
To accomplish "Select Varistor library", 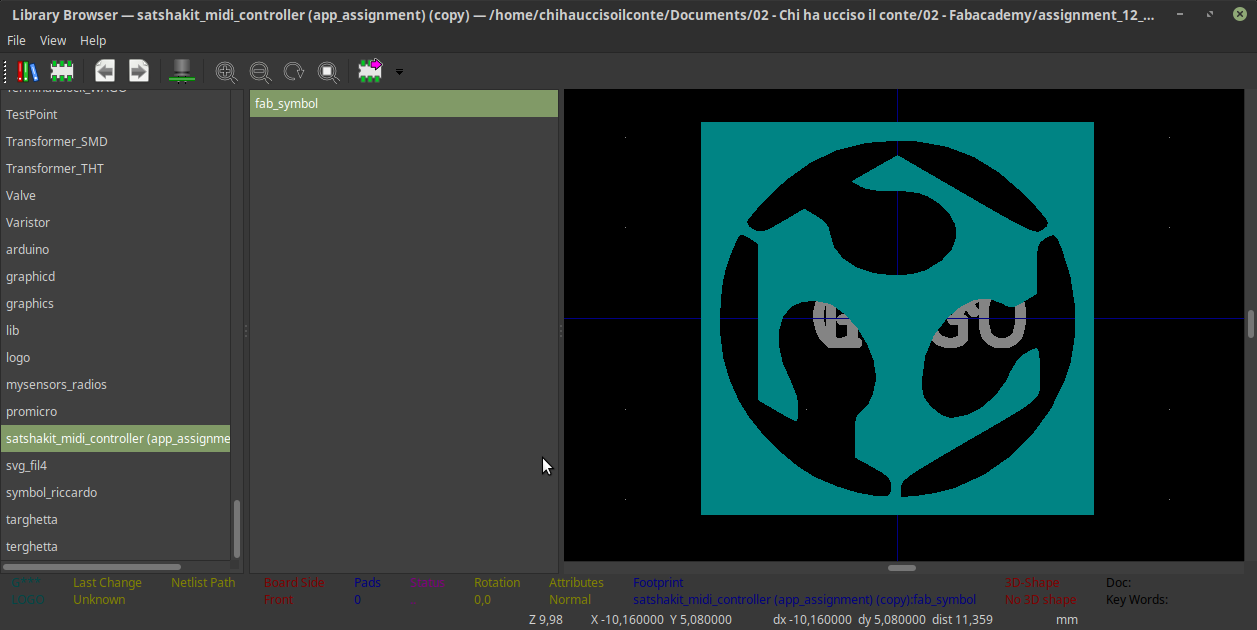I will click(x=115, y=223).
